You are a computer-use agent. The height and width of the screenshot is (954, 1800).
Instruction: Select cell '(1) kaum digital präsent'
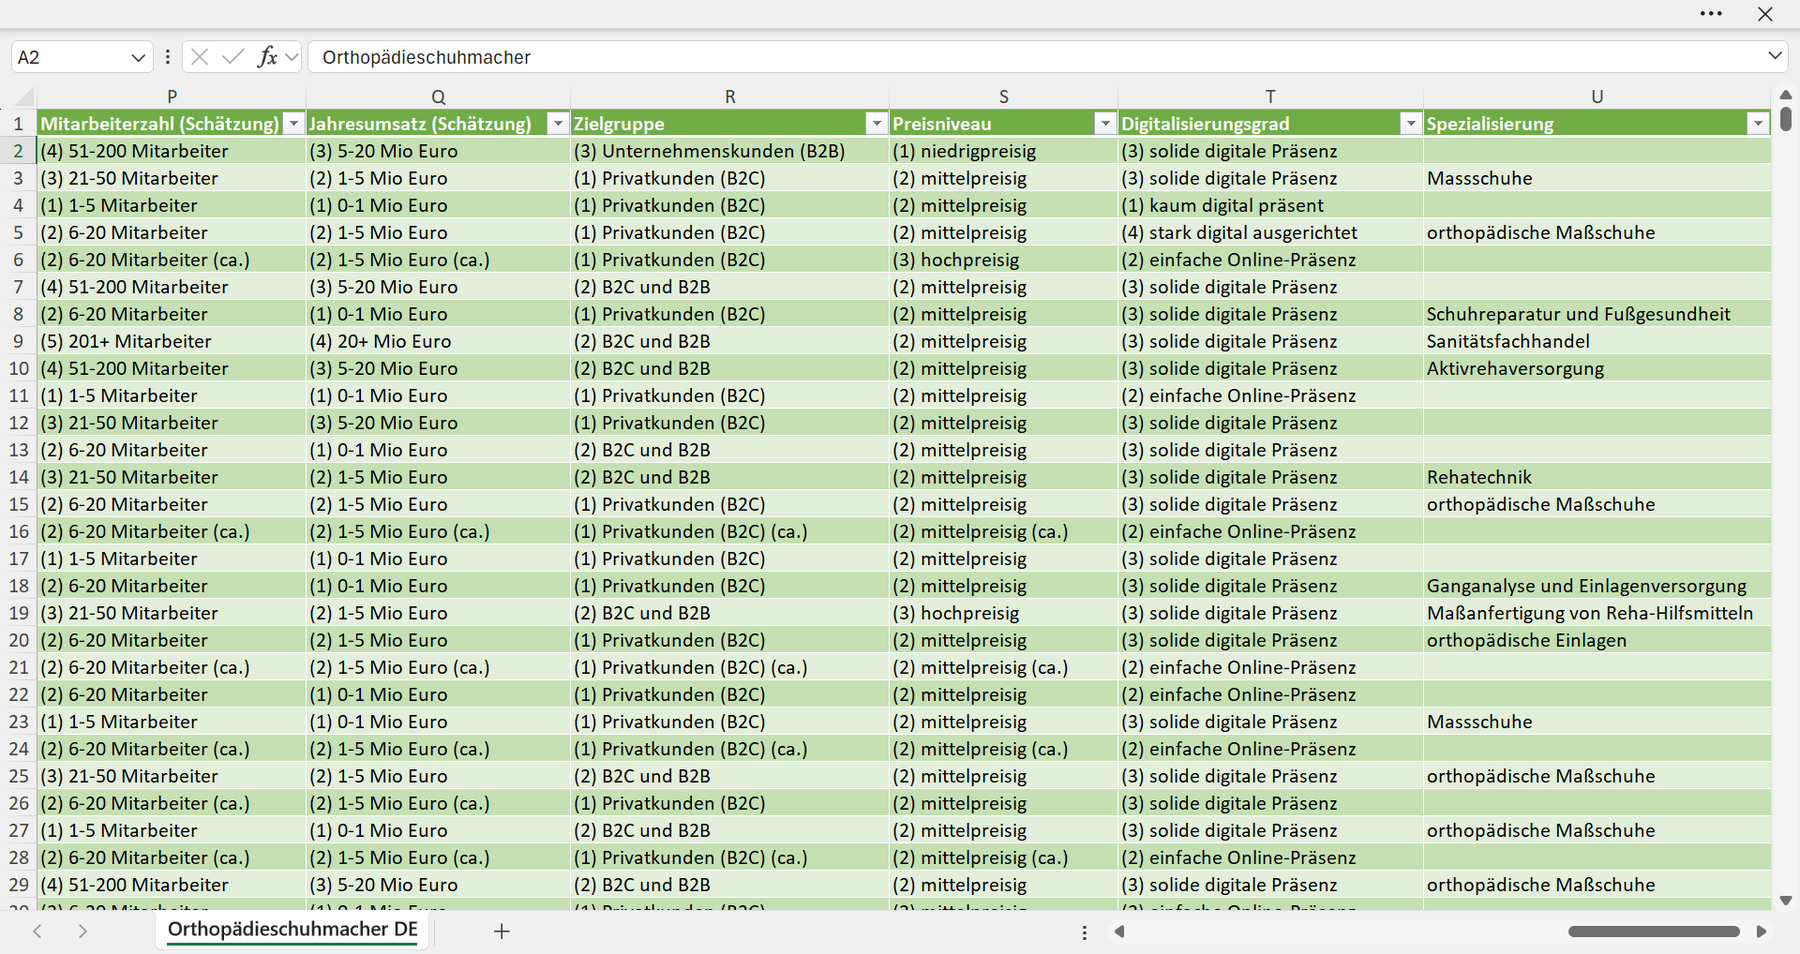pos(1270,205)
